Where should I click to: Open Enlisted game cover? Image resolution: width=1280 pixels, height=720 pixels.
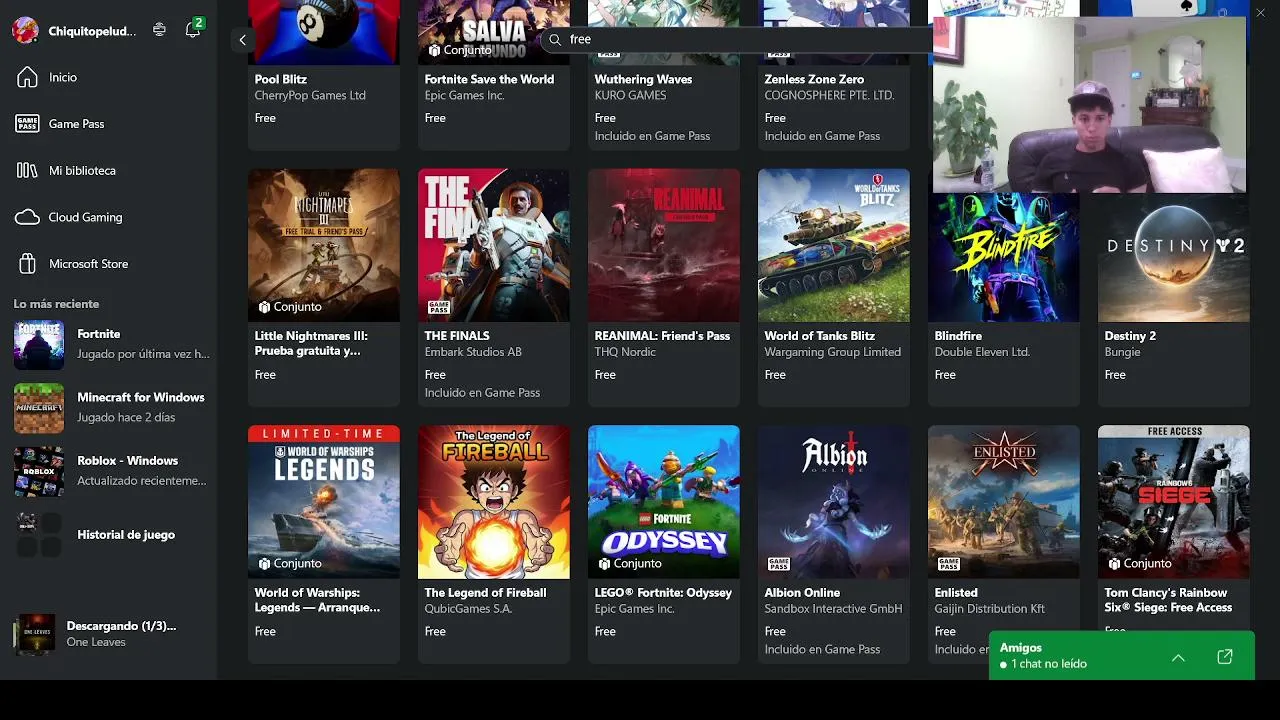[1004, 502]
